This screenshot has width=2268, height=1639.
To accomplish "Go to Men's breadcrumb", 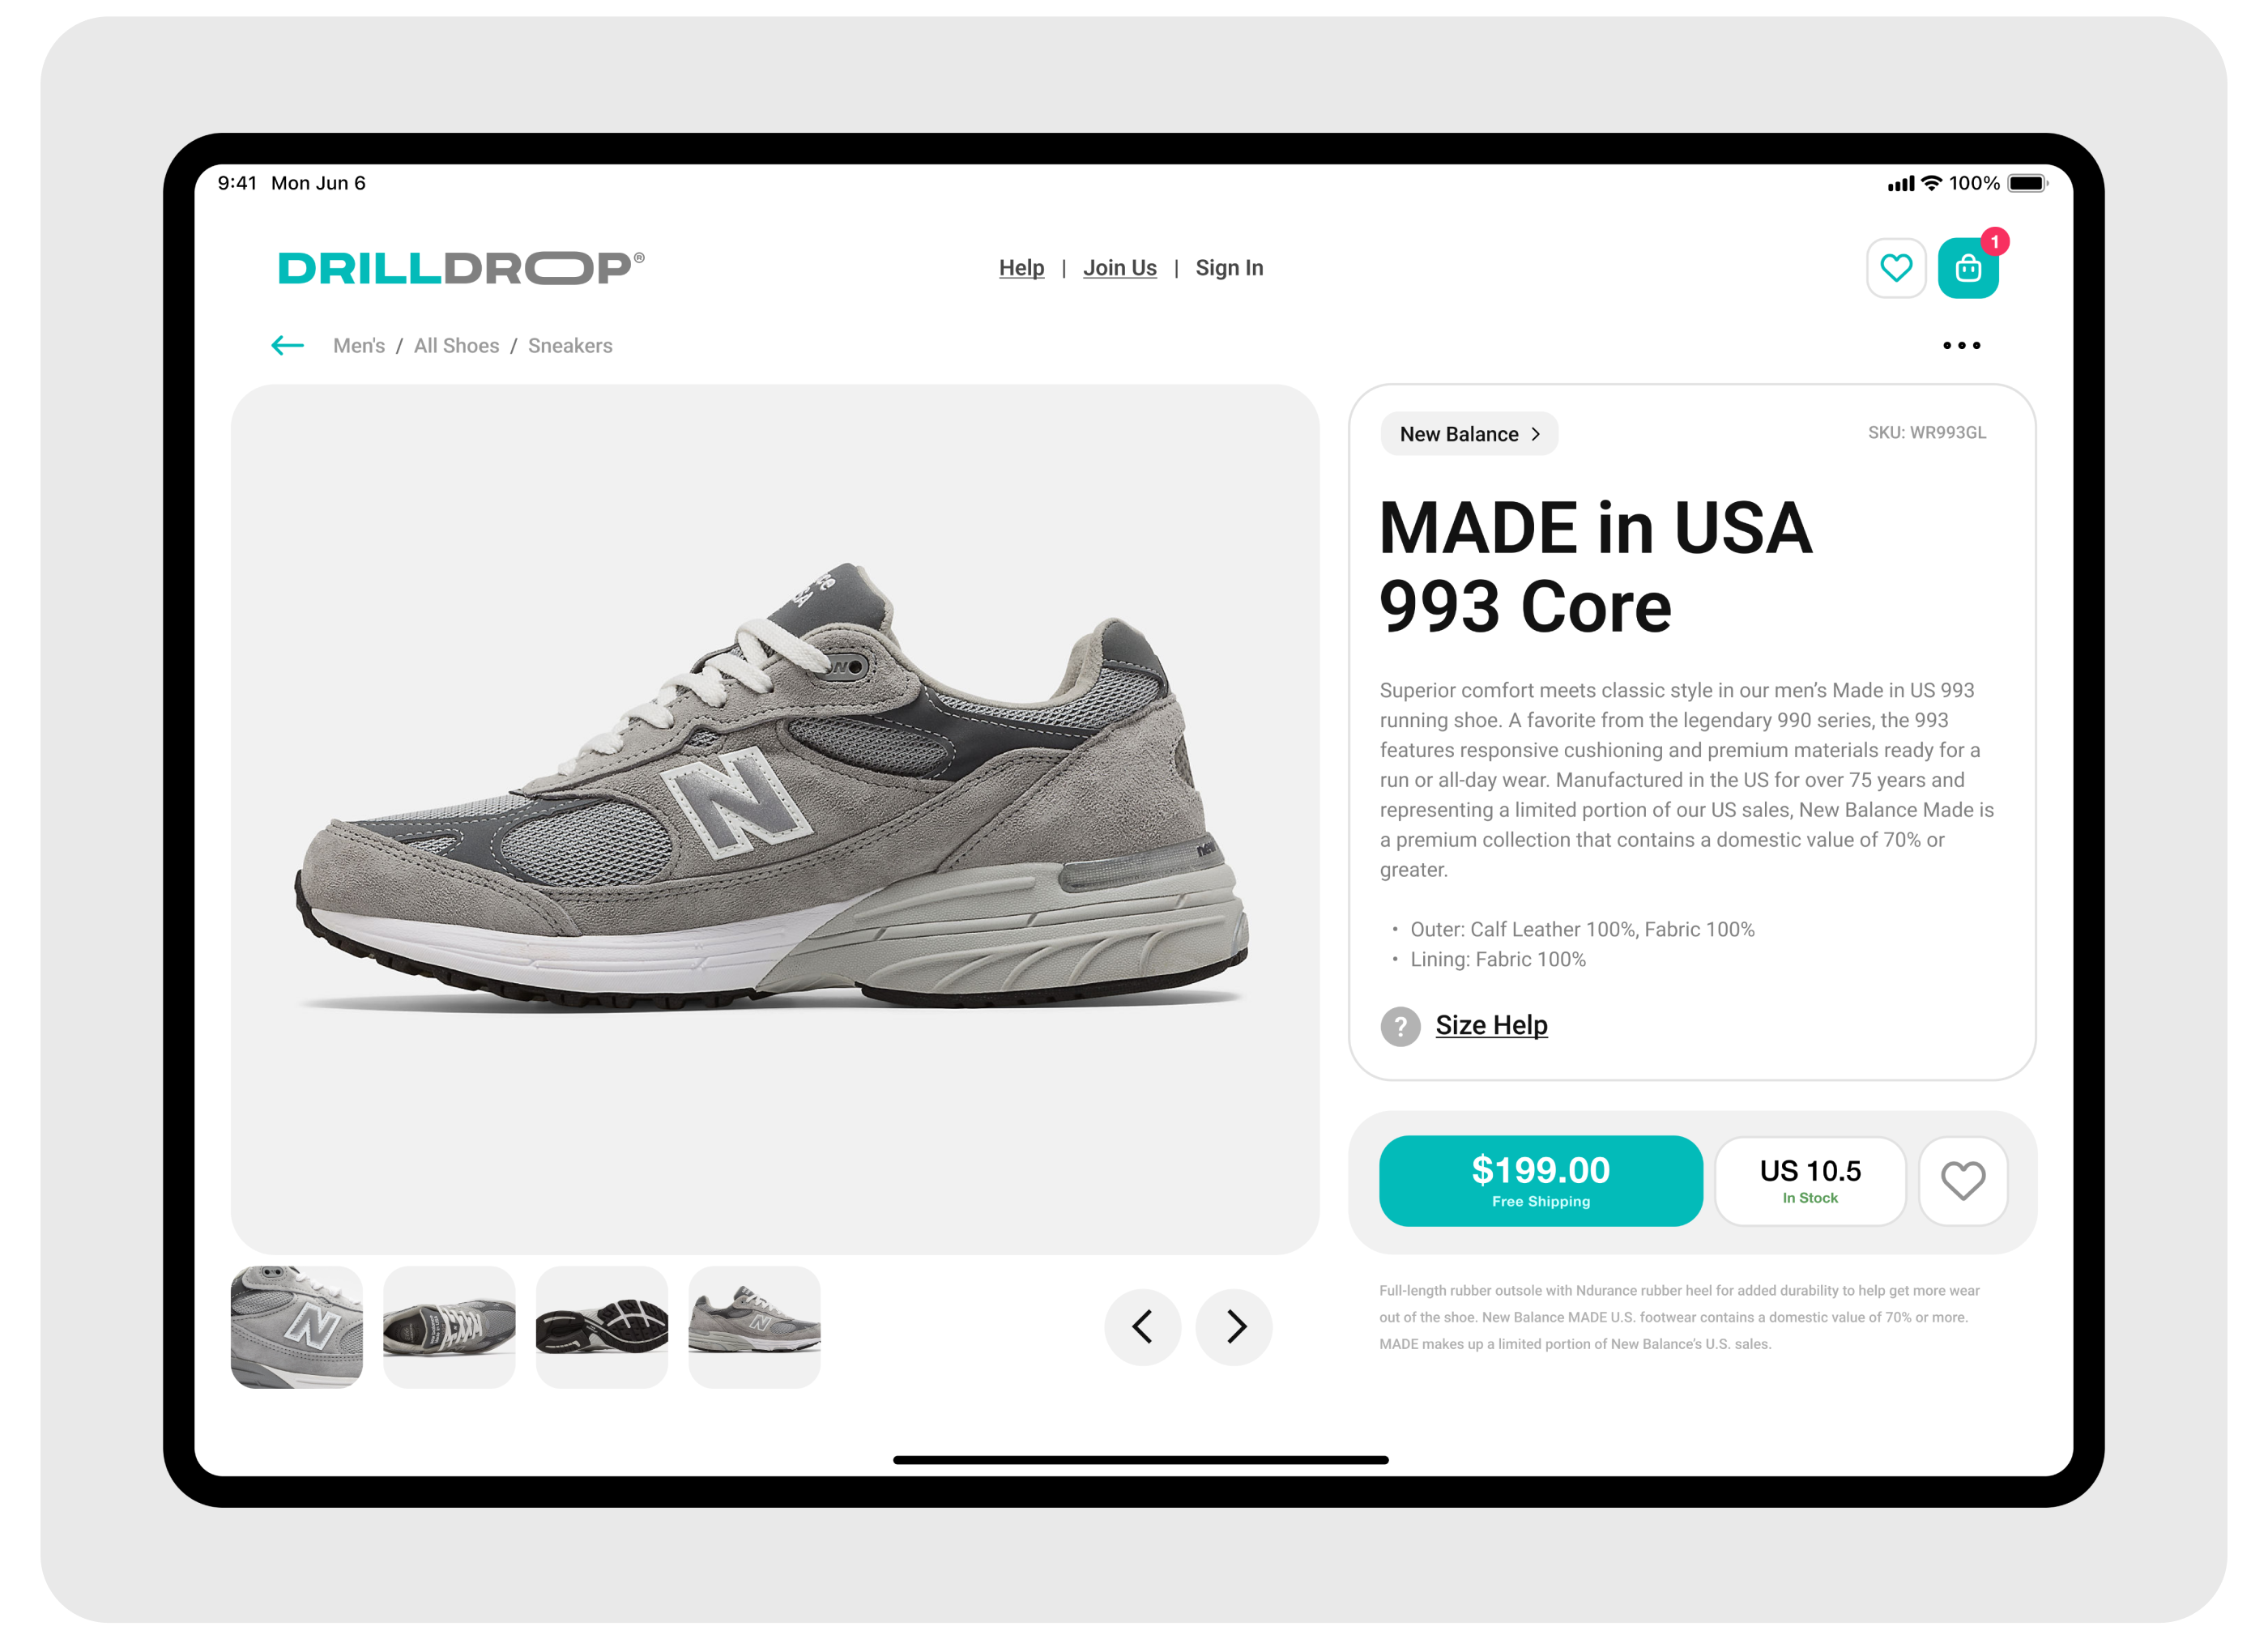I will coord(359,346).
